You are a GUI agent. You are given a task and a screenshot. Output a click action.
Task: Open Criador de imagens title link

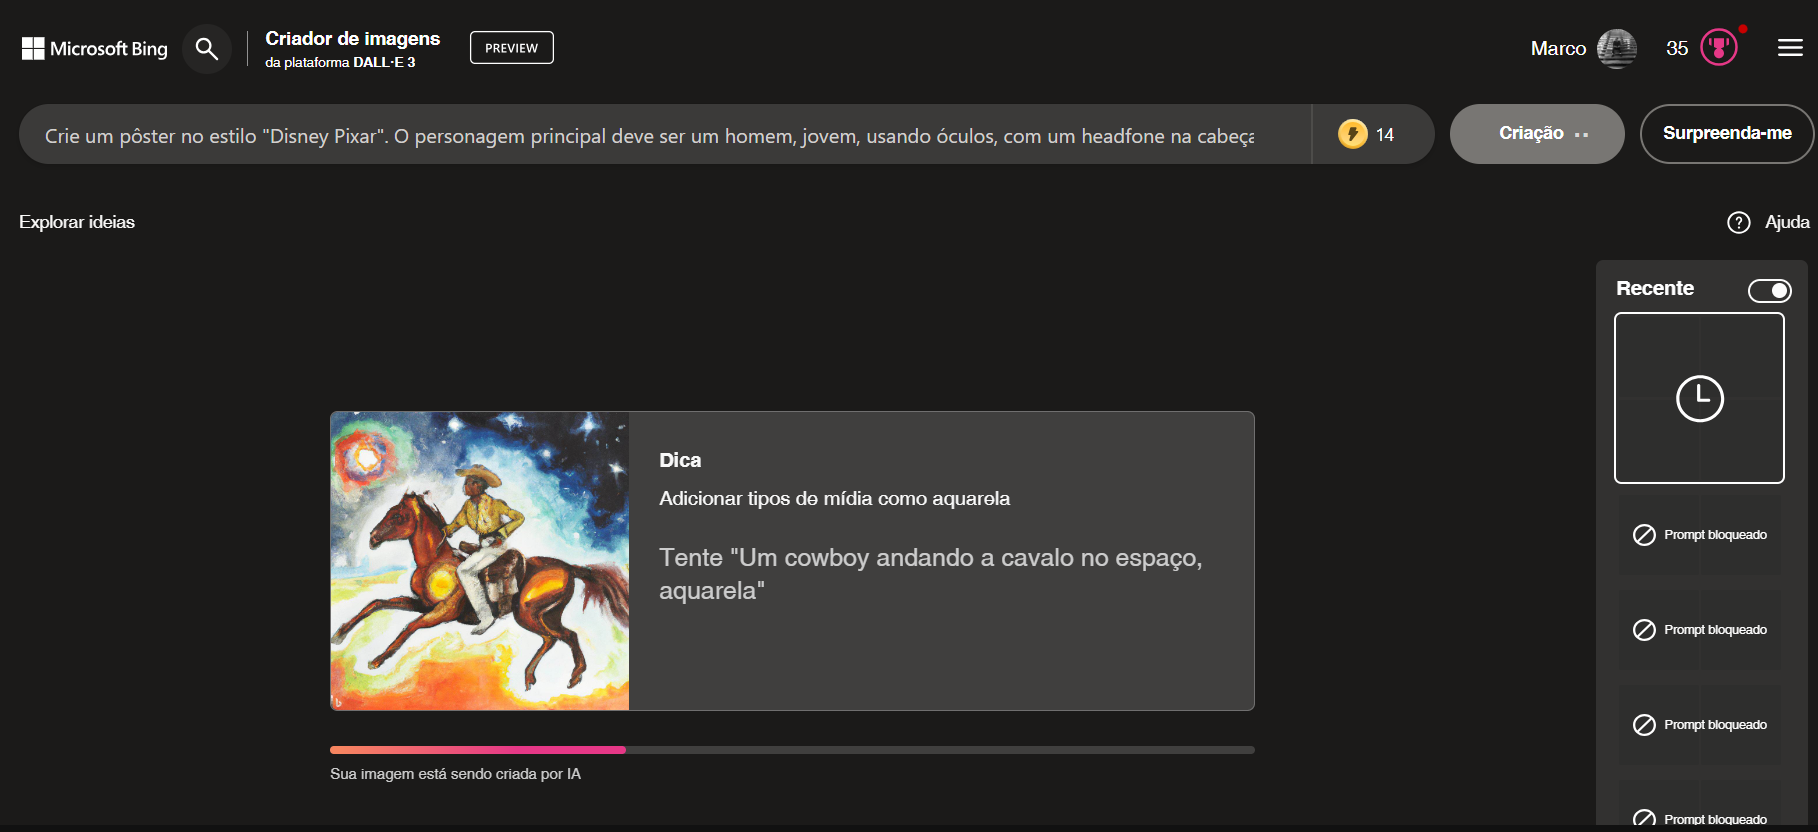click(x=352, y=38)
